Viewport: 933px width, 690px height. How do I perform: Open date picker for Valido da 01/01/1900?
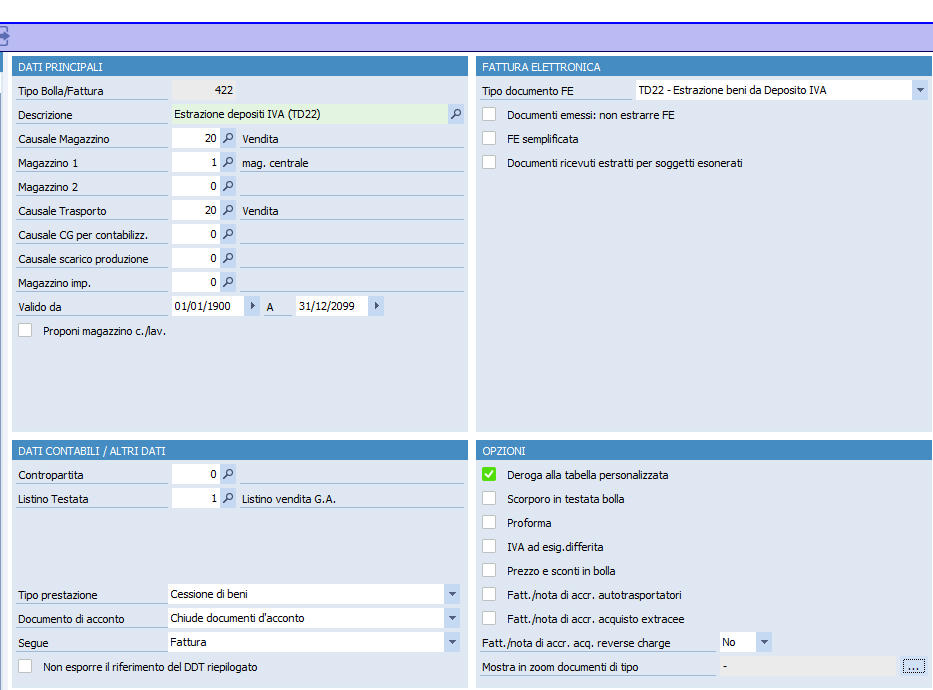pos(252,306)
